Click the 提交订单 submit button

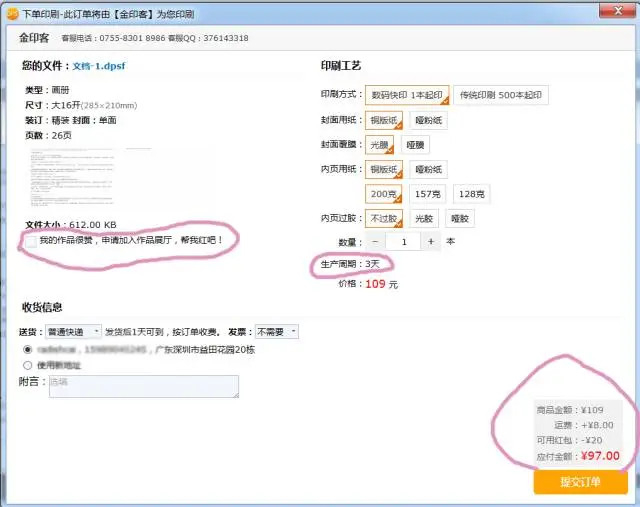click(x=580, y=482)
